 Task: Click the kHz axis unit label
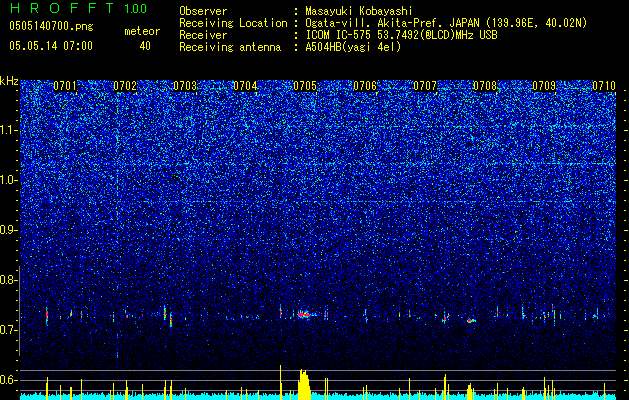click(9, 81)
